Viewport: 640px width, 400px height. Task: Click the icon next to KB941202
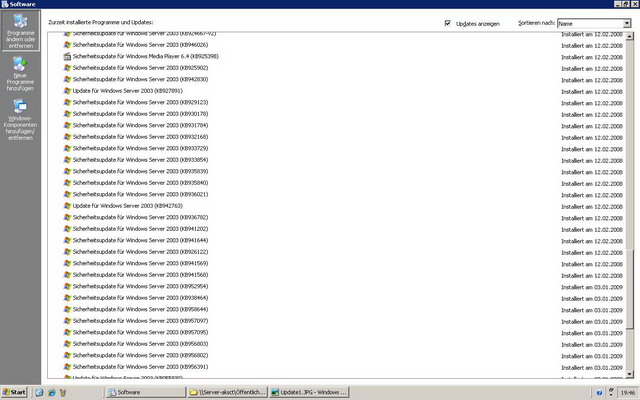[67, 229]
